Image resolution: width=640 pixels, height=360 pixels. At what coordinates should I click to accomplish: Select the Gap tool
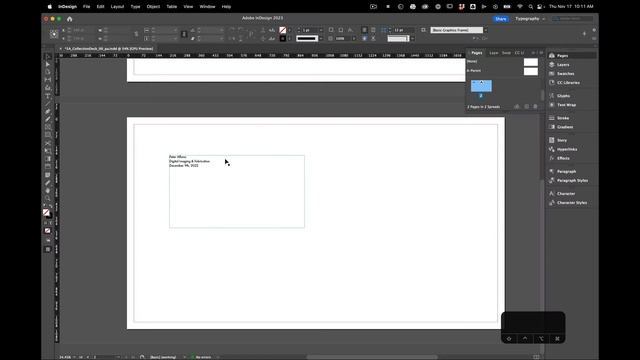point(48,80)
